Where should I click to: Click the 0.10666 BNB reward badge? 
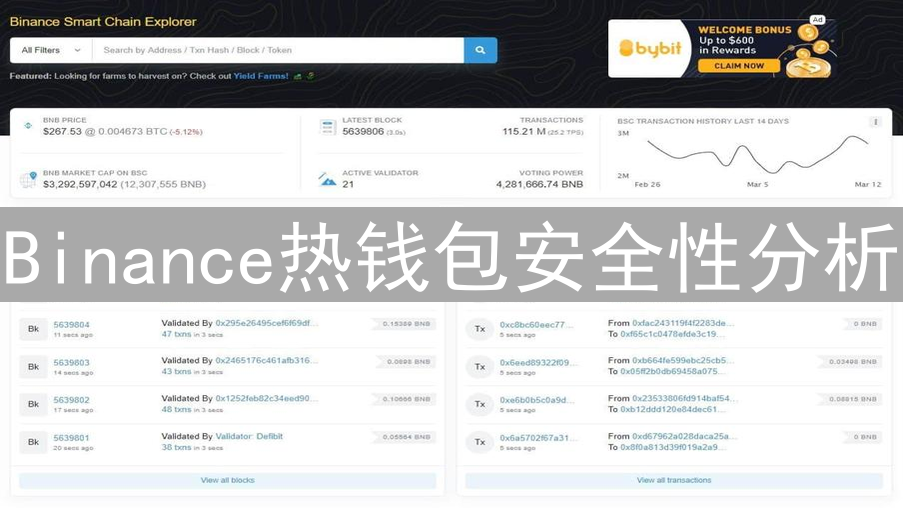(x=405, y=399)
